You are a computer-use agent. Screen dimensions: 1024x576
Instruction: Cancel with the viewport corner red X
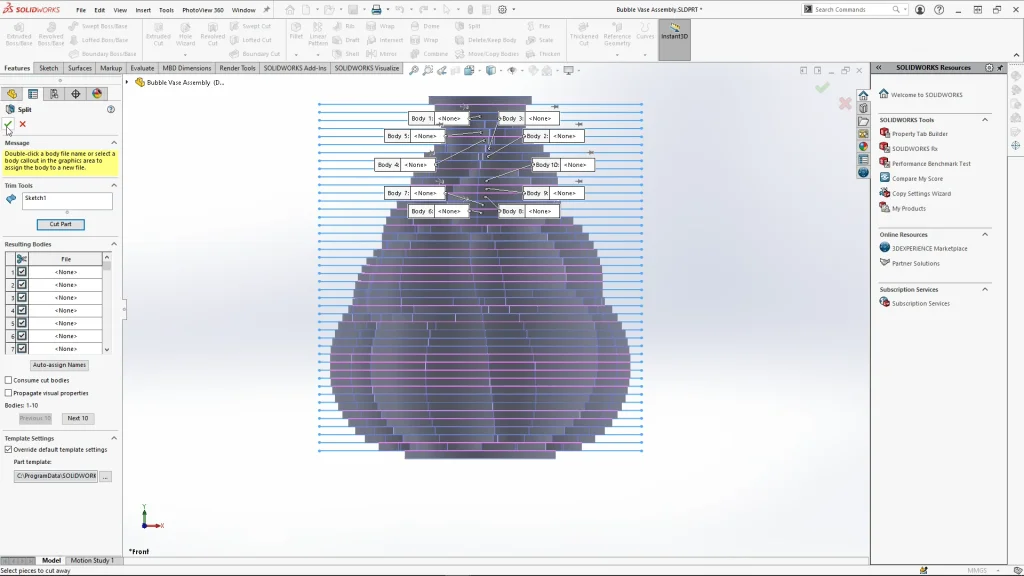tap(845, 103)
